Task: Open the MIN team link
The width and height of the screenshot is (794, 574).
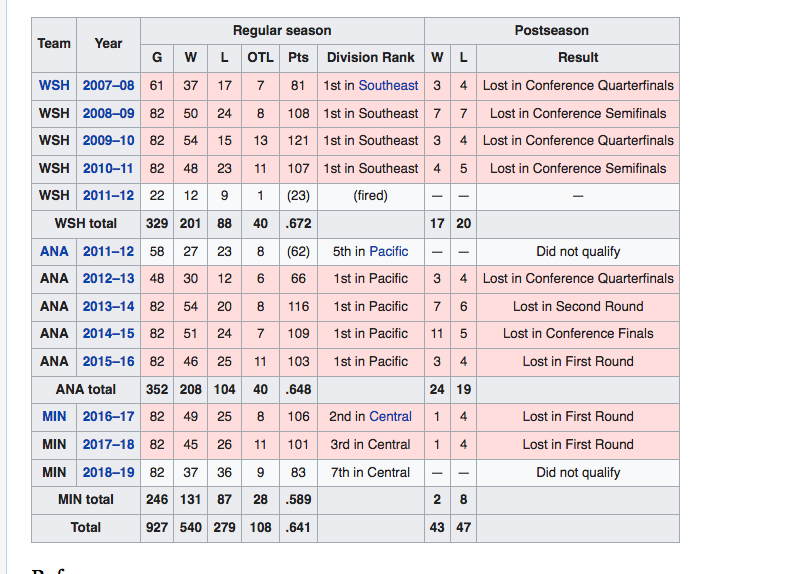Action: tap(54, 417)
